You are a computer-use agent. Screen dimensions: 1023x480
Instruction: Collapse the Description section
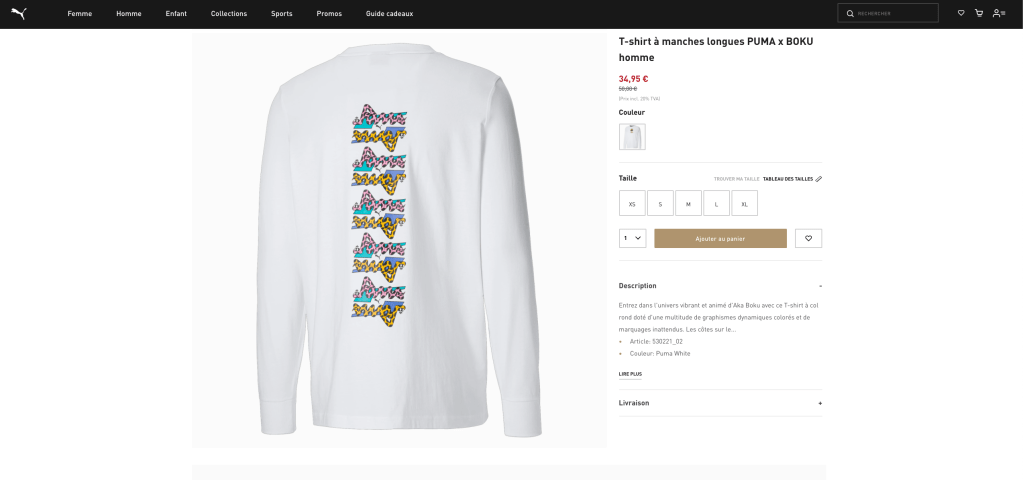(x=820, y=286)
